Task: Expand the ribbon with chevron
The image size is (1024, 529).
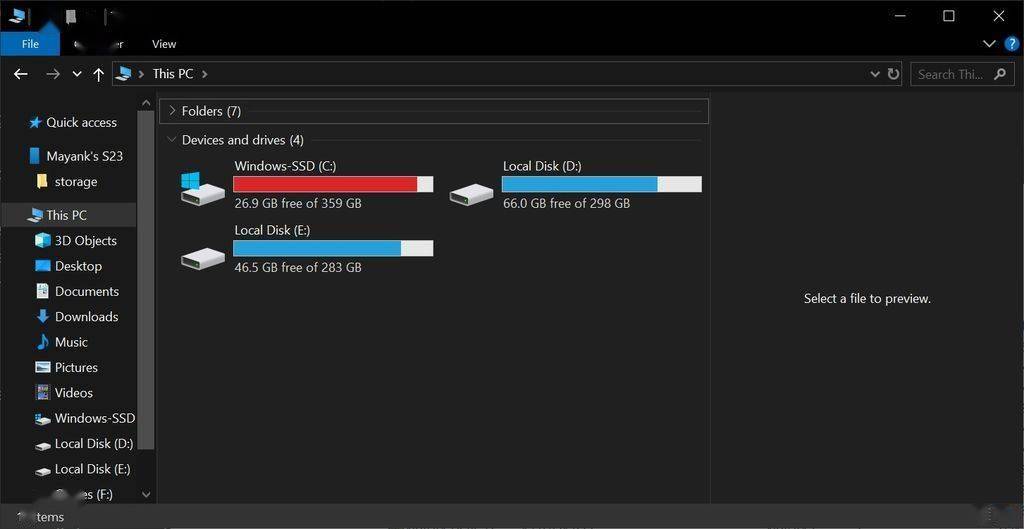Action: (x=989, y=44)
